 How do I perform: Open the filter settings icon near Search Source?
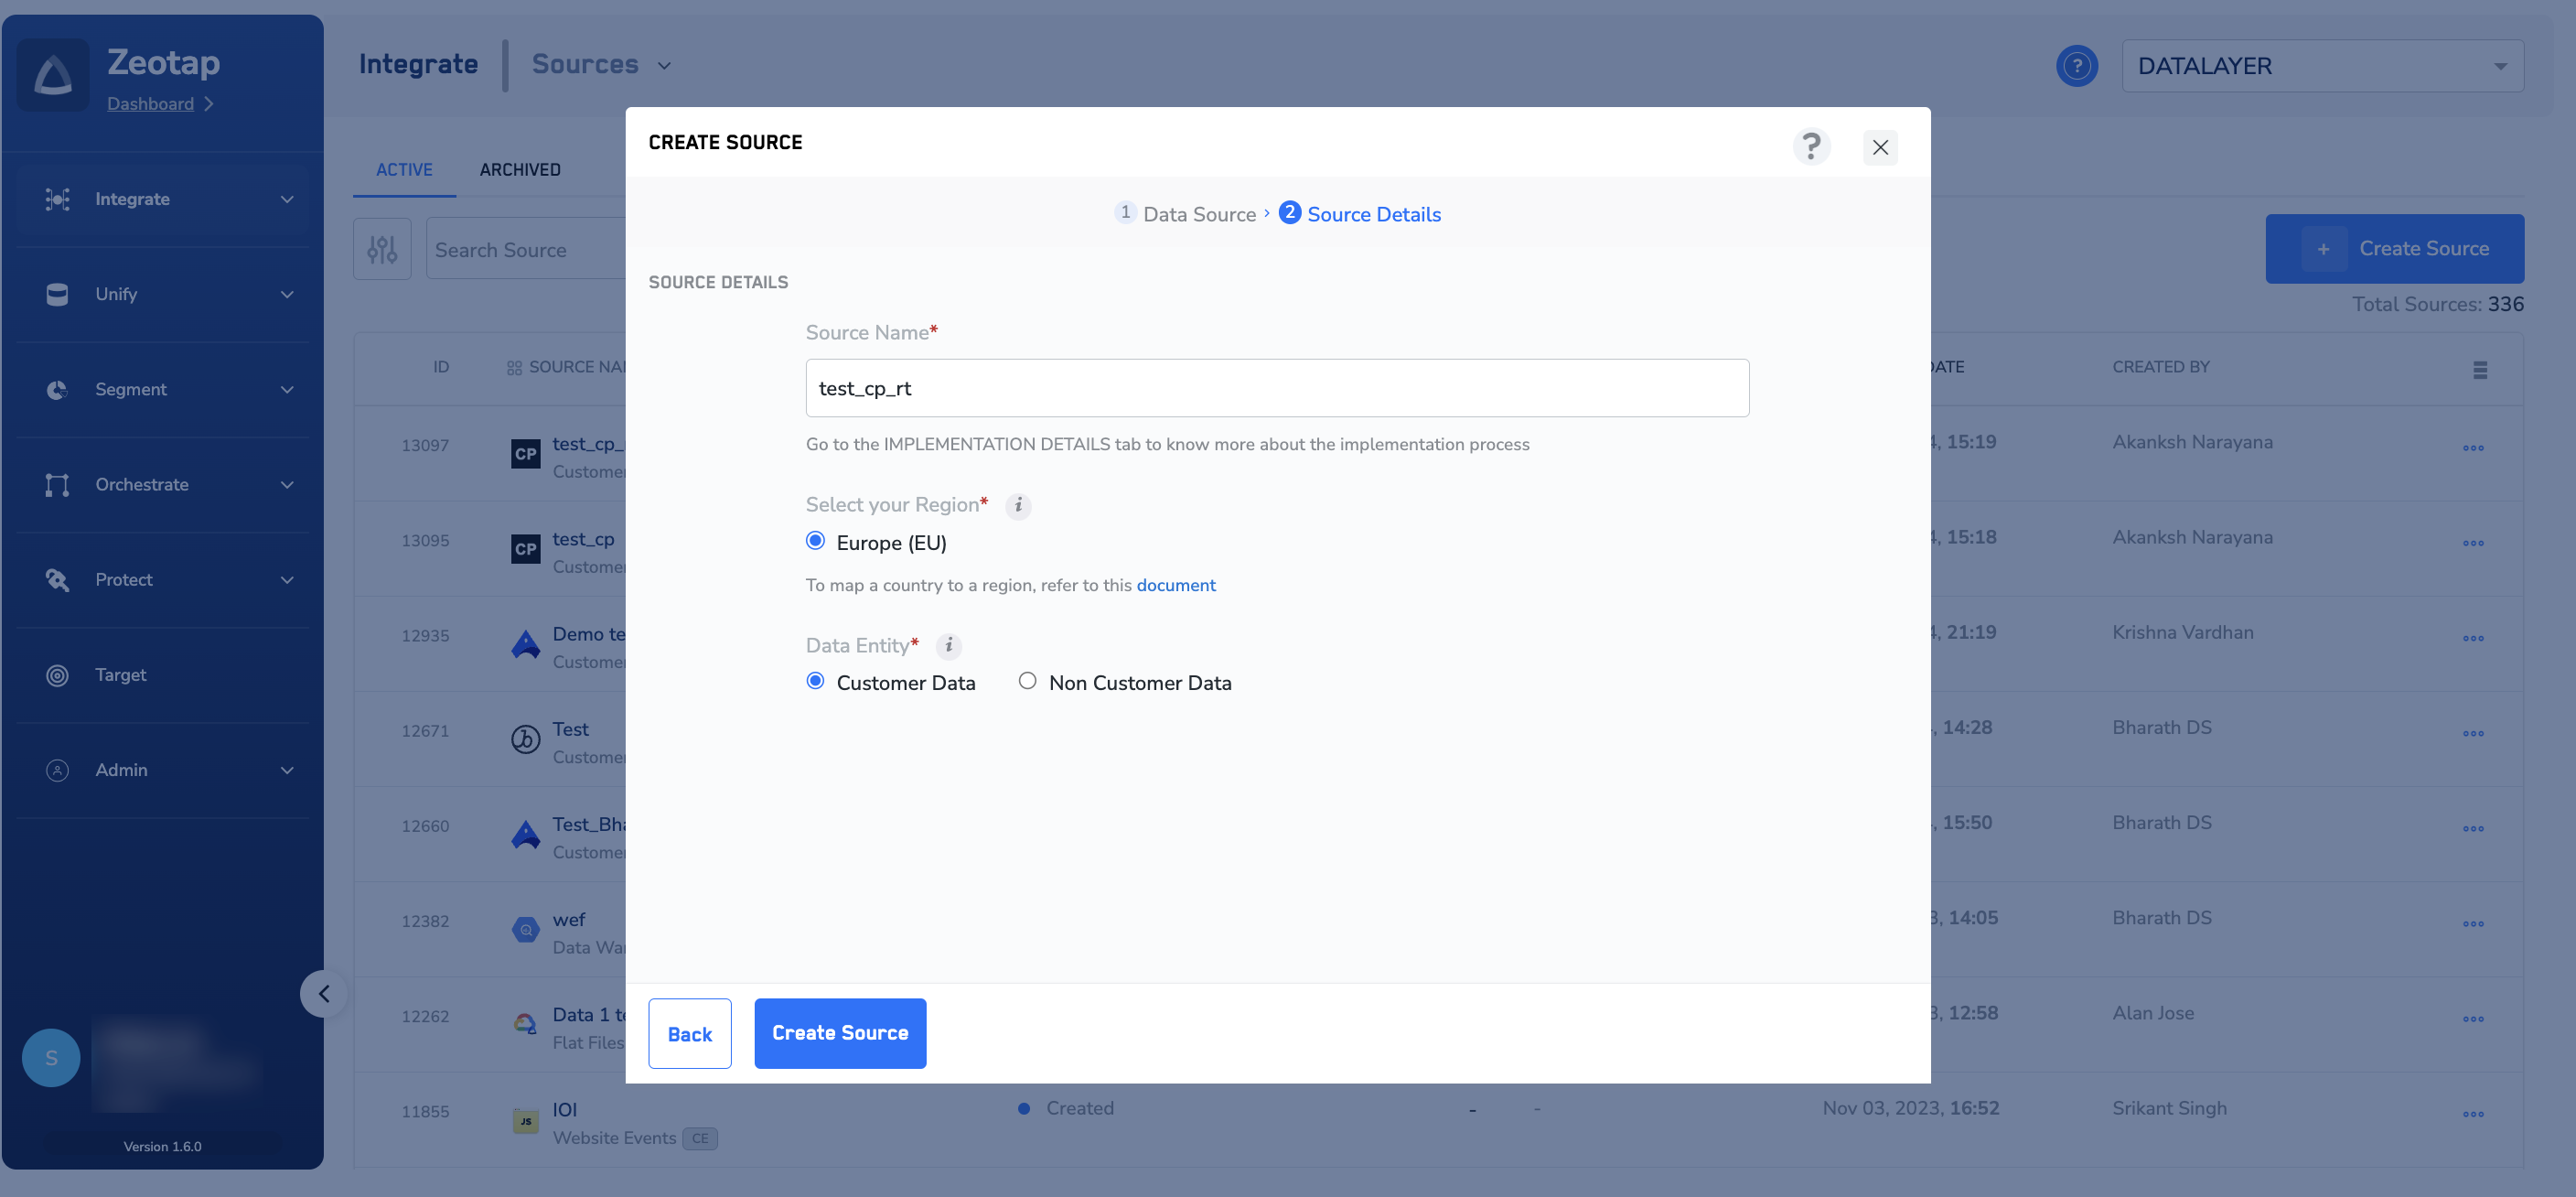pyautogui.click(x=382, y=249)
